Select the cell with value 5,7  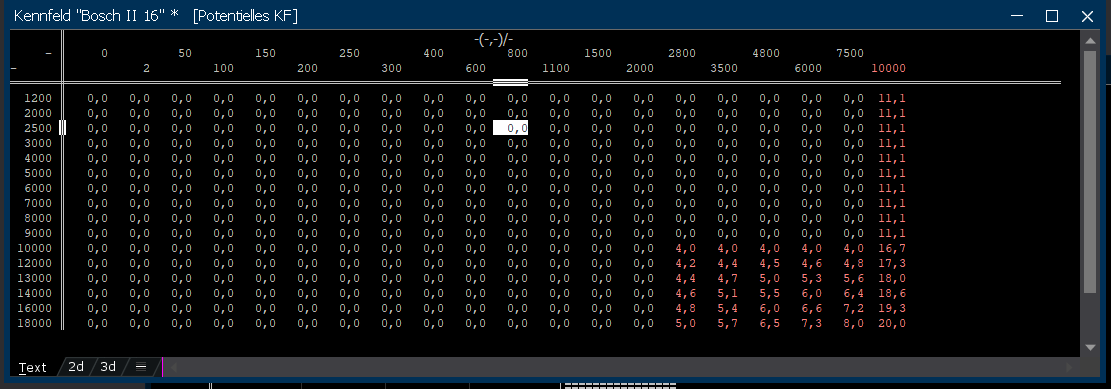(728, 323)
